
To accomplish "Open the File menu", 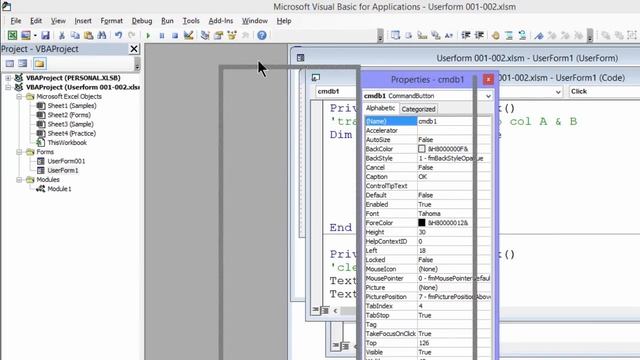I will (x=16, y=21).
